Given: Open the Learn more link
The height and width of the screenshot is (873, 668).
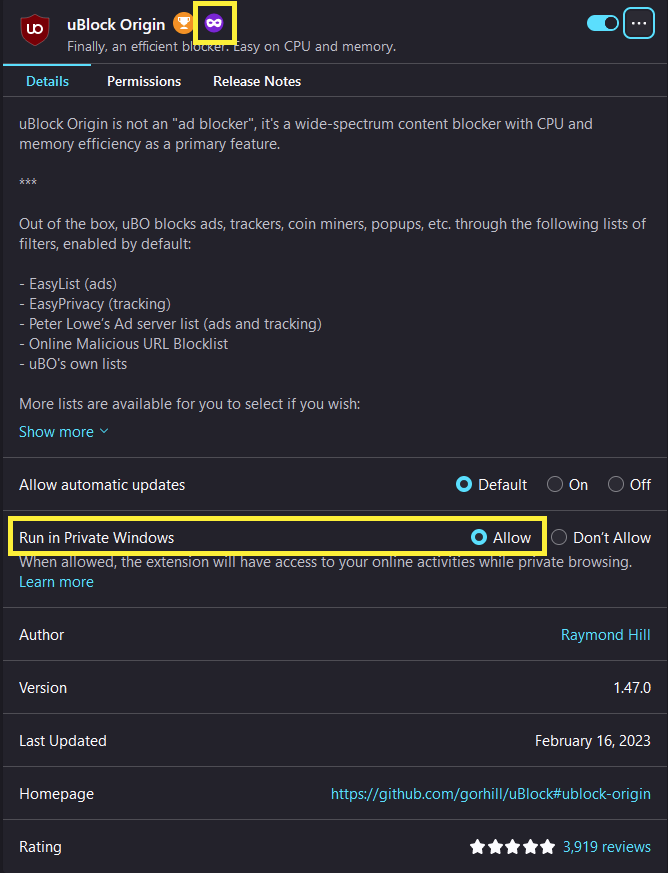Looking at the screenshot, I should pyautogui.click(x=56, y=582).
